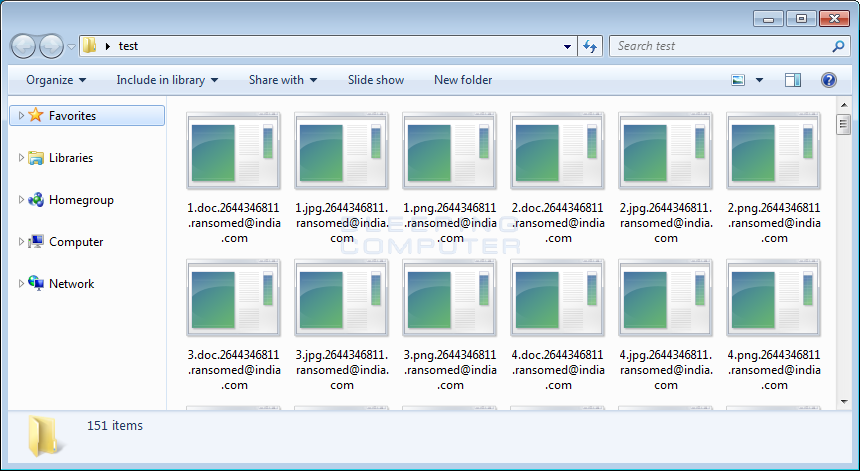860x471 pixels.
Task: Open the Share with menu
Action: pos(282,80)
